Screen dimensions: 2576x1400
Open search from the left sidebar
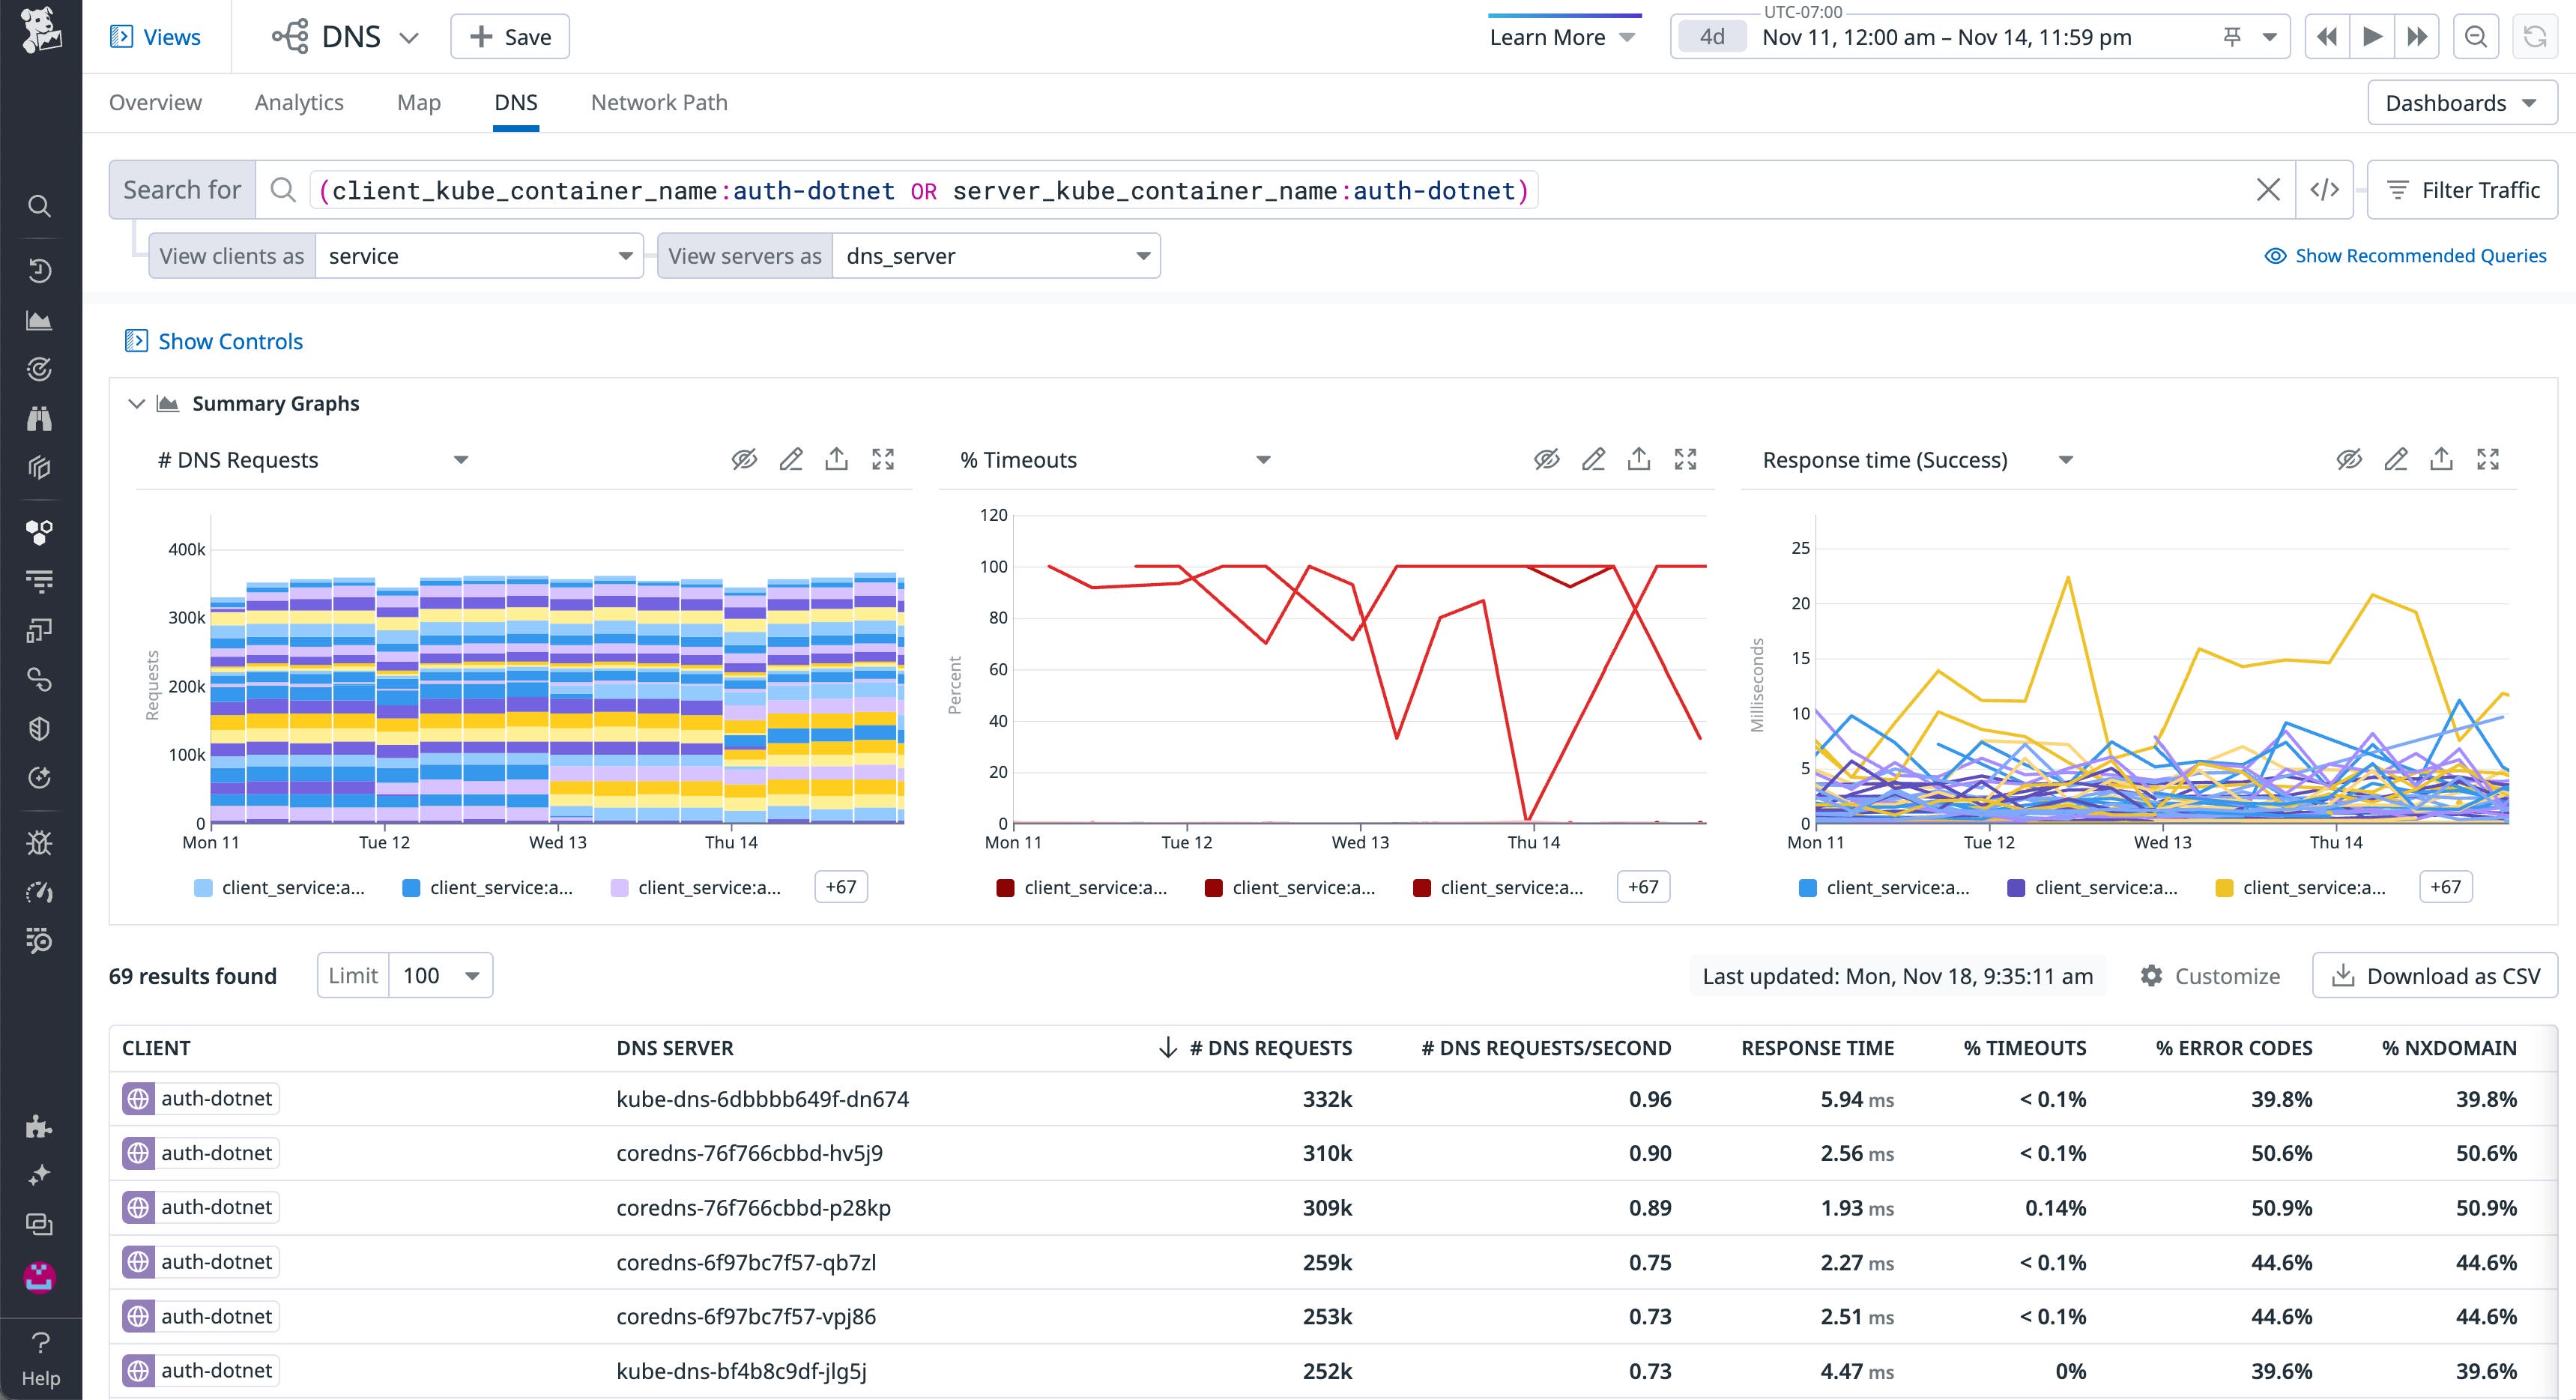pyautogui.click(x=39, y=205)
